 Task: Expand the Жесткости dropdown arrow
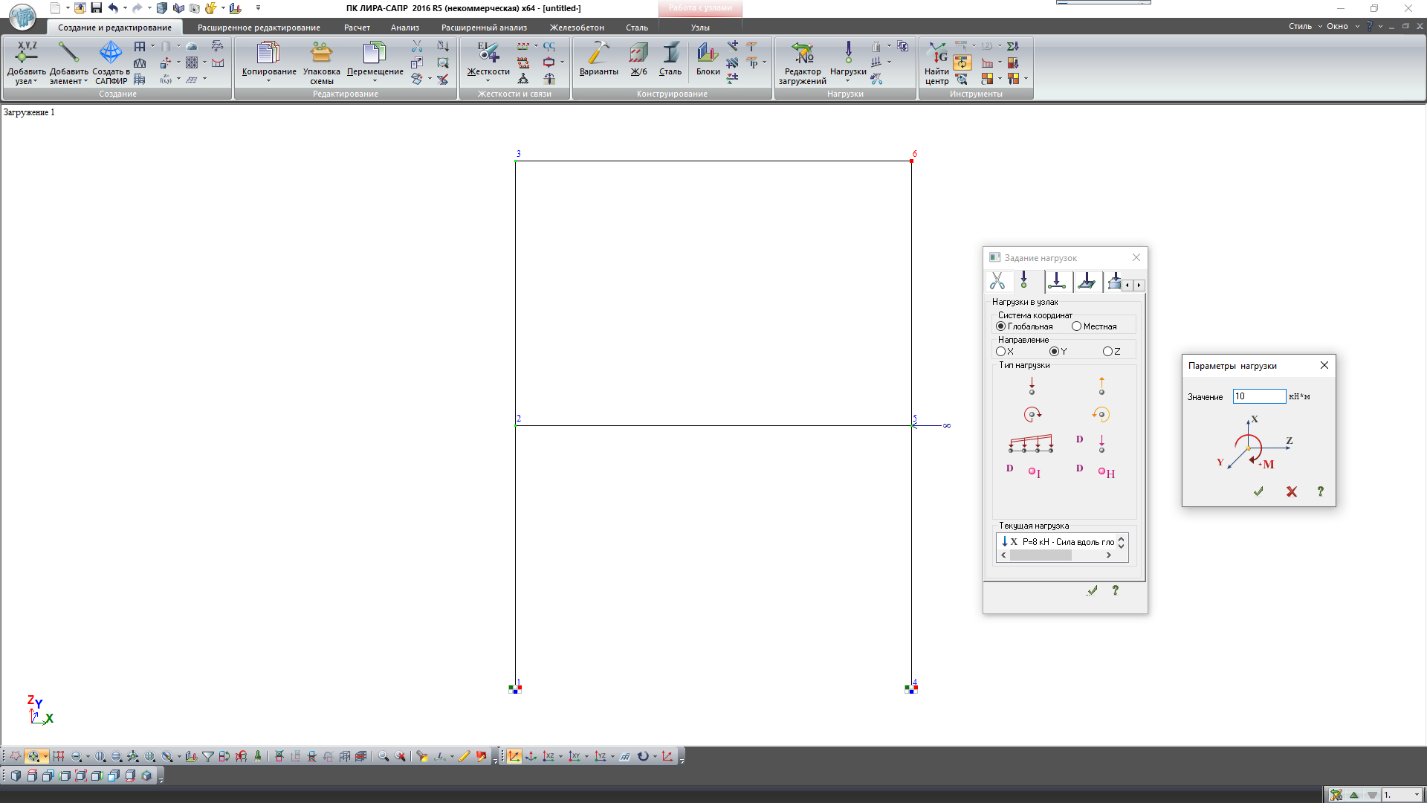point(489,81)
